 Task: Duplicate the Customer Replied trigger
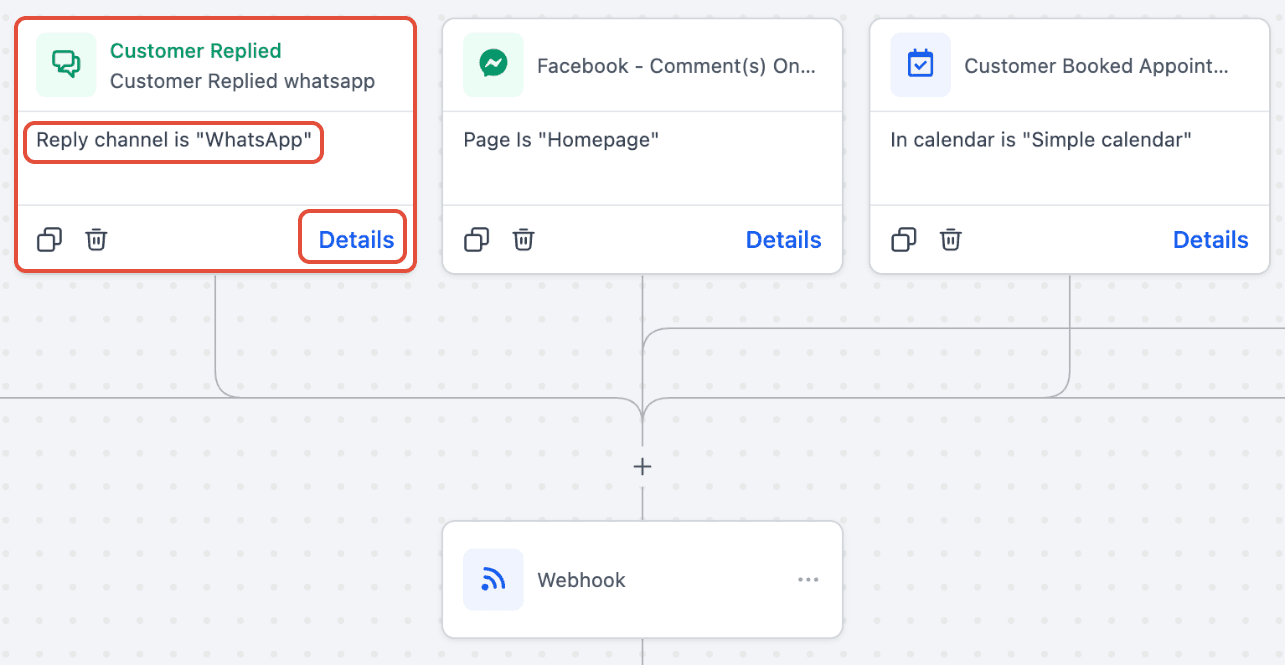(x=49, y=240)
